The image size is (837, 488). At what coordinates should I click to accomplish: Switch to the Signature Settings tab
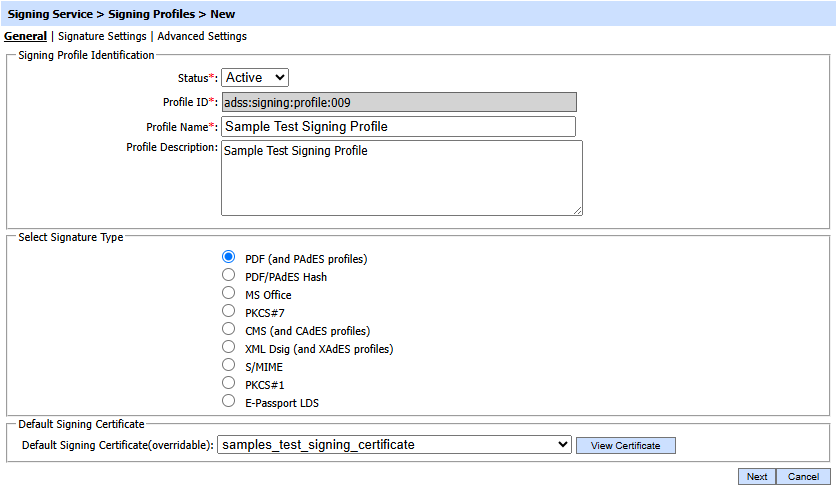102,36
